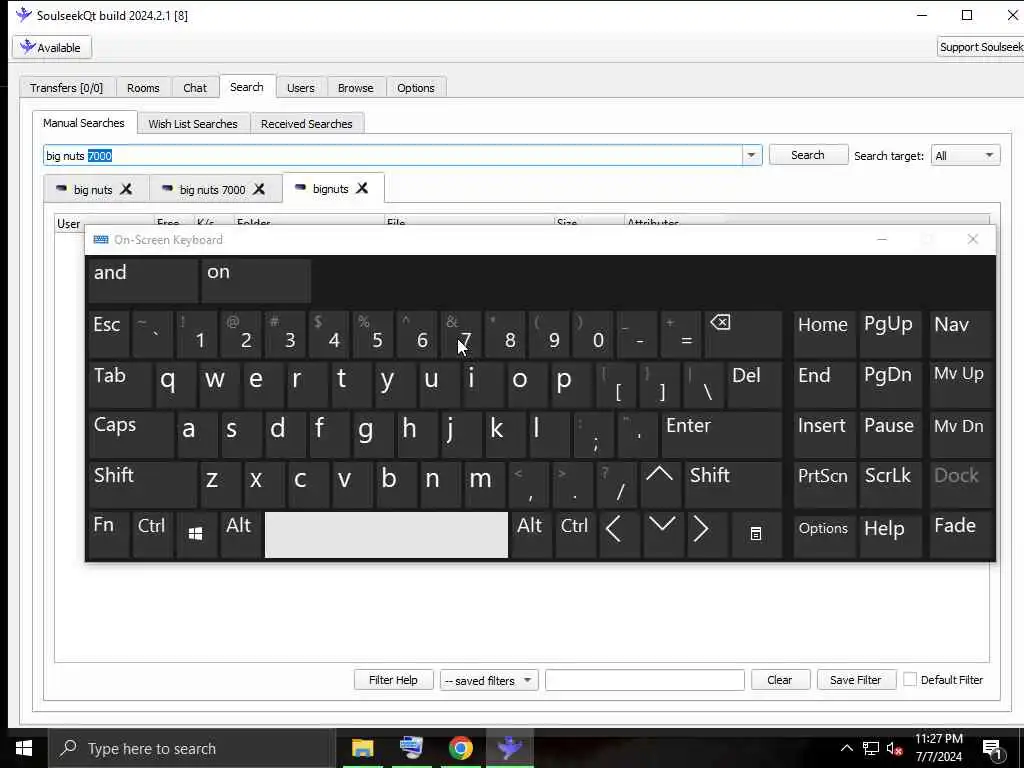This screenshot has width=1024, height=768.
Task: Tap the Enter key on keyboard
Action: pos(721,434)
